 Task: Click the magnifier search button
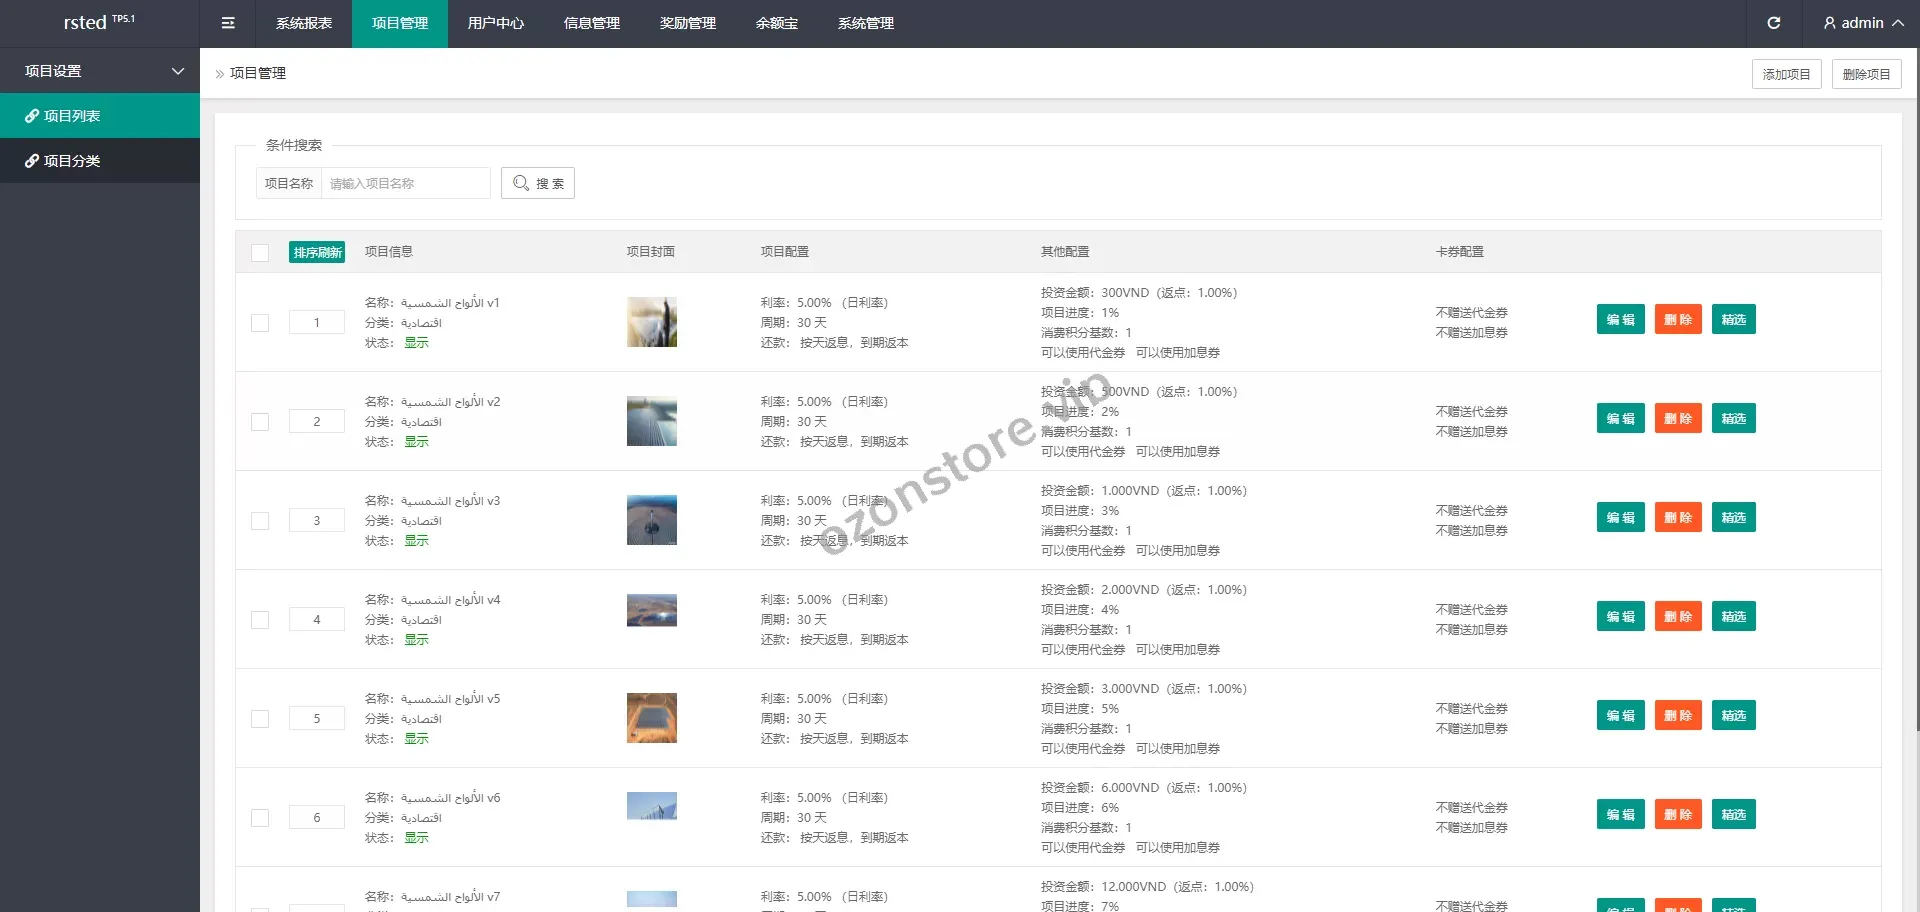[538, 183]
